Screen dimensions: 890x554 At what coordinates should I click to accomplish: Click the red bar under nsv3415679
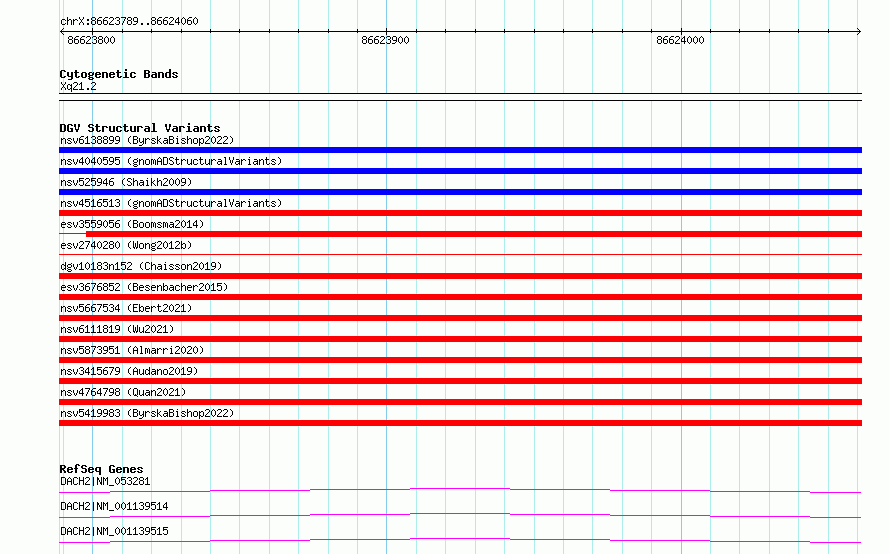(x=460, y=381)
